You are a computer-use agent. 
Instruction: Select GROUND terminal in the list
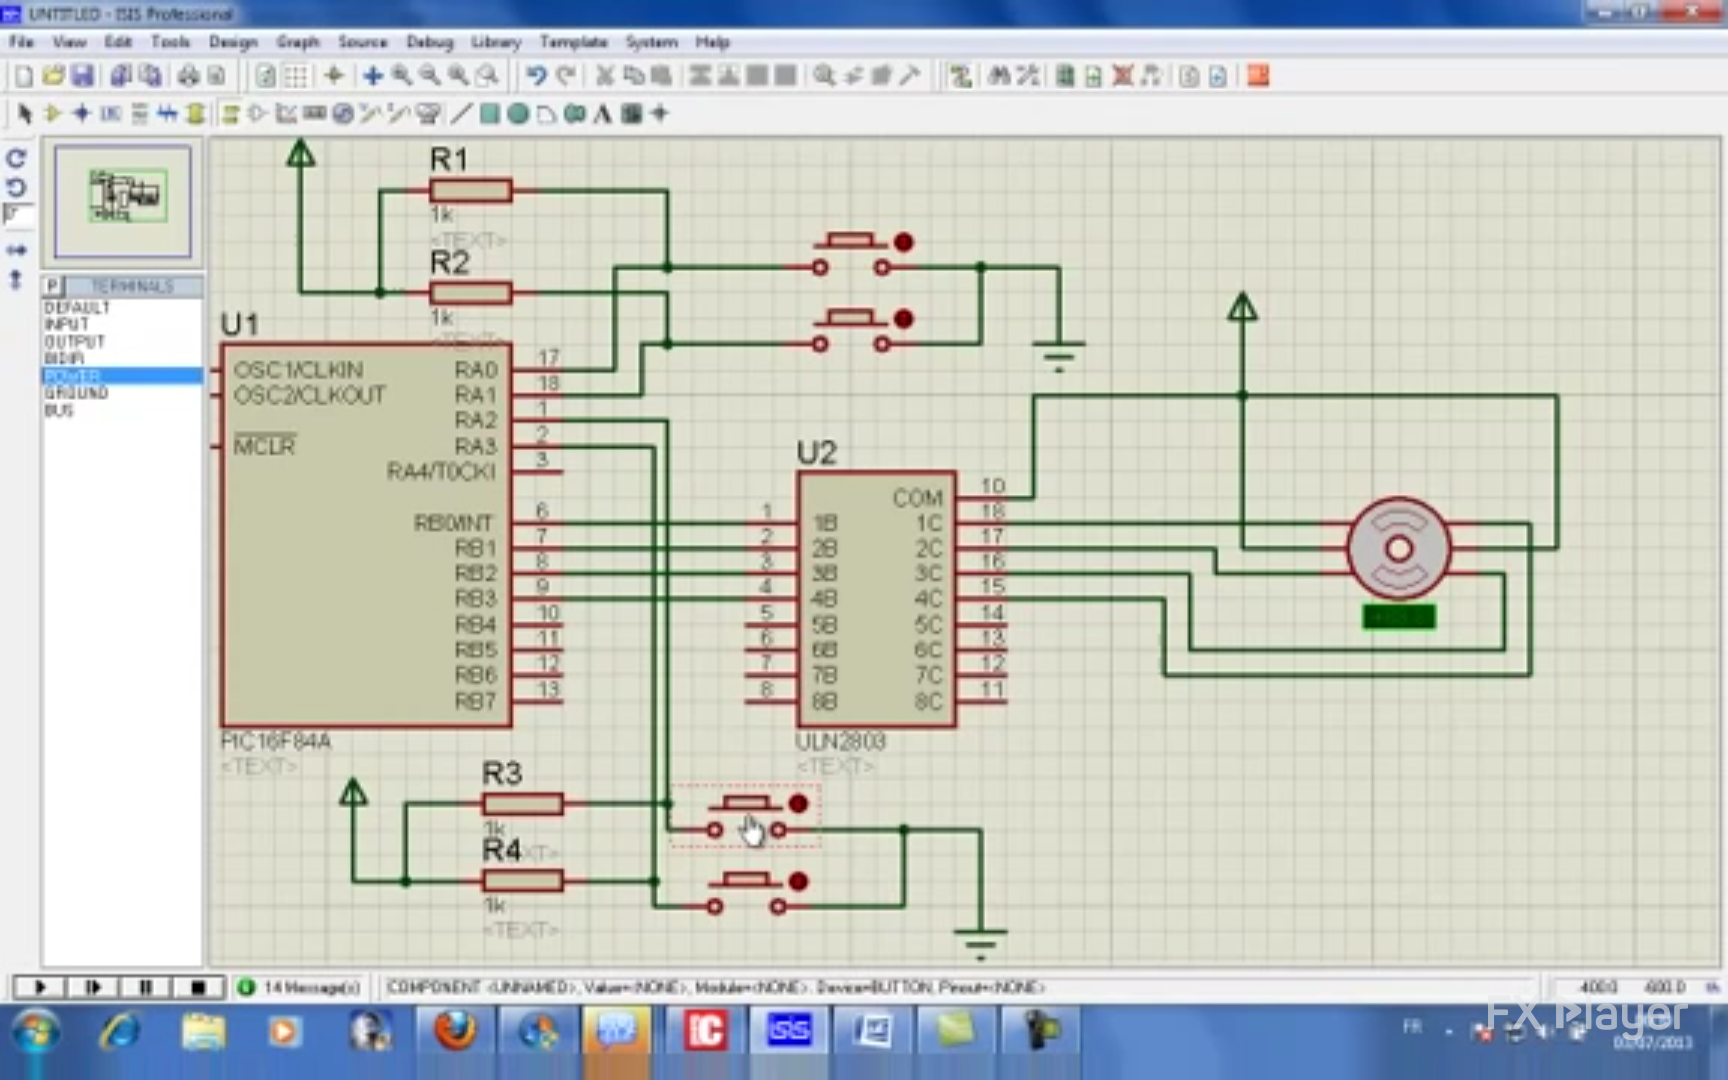(x=122, y=393)
